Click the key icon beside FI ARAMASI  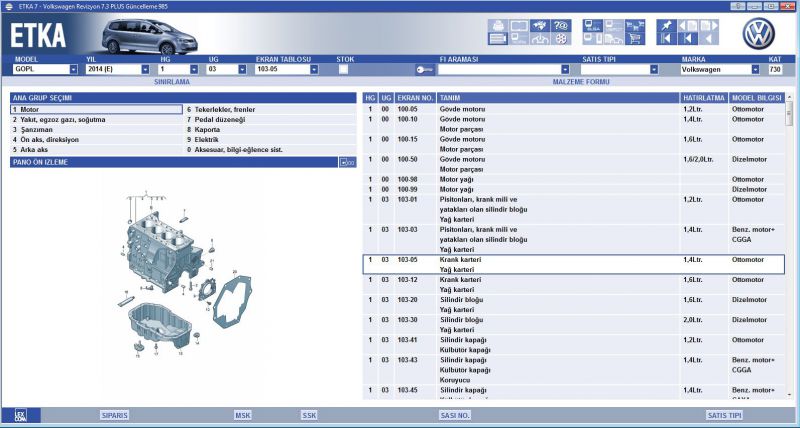click(424, 69)
